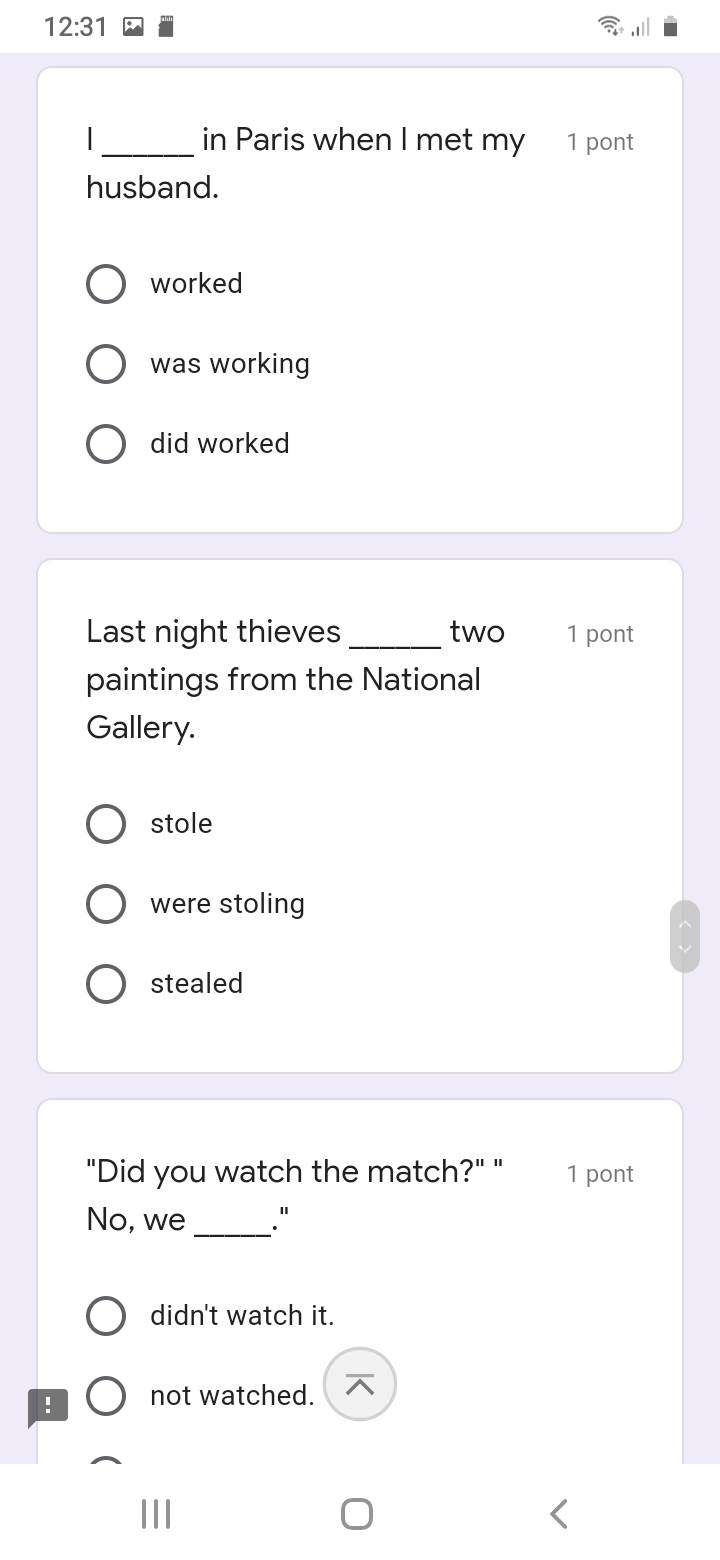This screenshot has height=1560, width=720.
Task: Tap the fast scroll handle on right edge
Action: click(x=685, y=936)
